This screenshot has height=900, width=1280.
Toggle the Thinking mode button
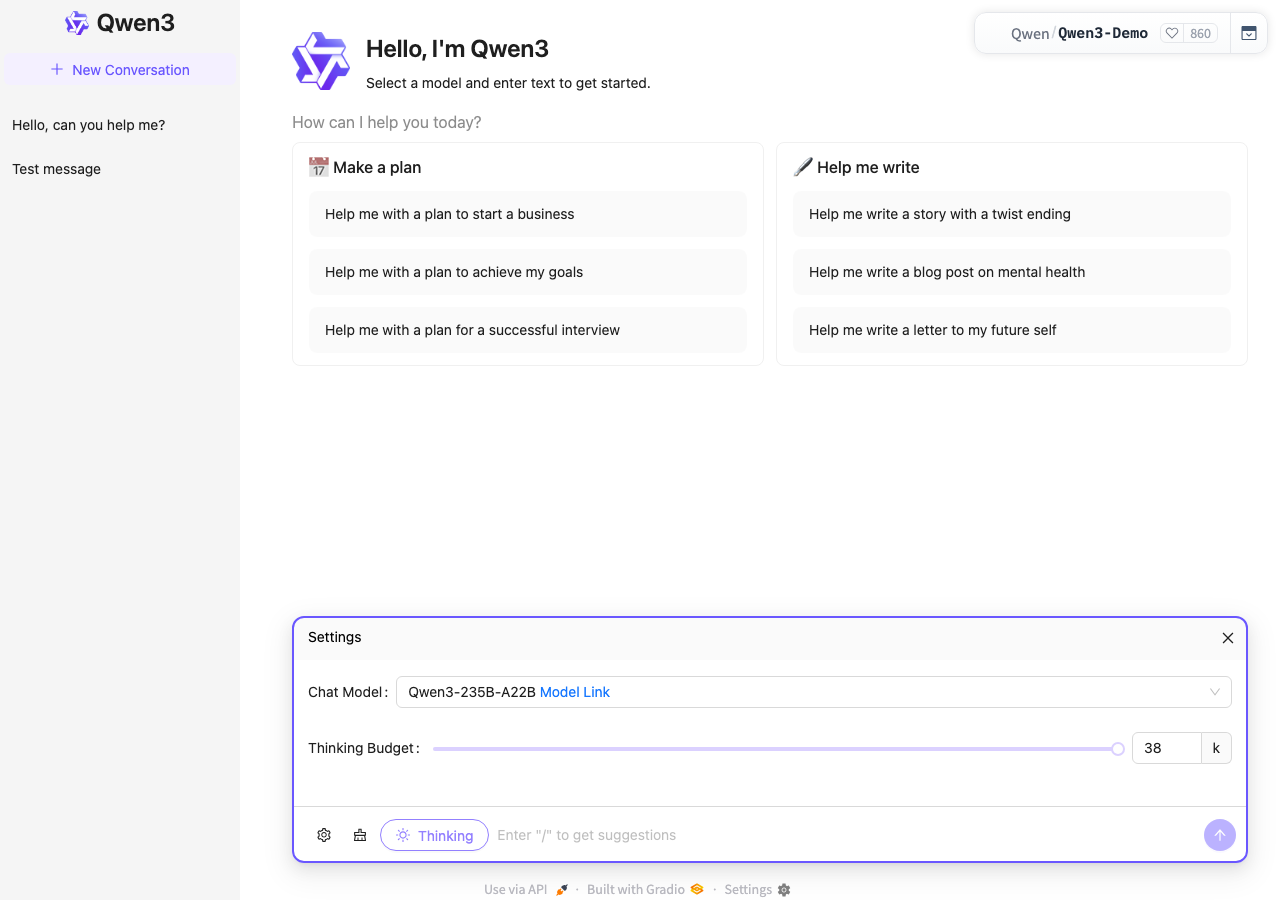click(x=434, y=835)
